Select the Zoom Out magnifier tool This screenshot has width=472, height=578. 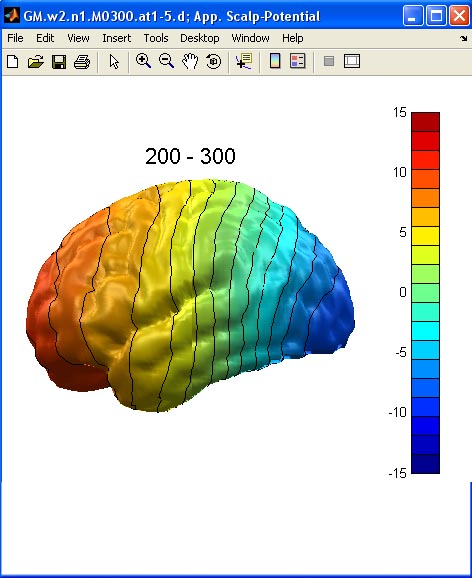pyautogui.click(x=166, y=61)
